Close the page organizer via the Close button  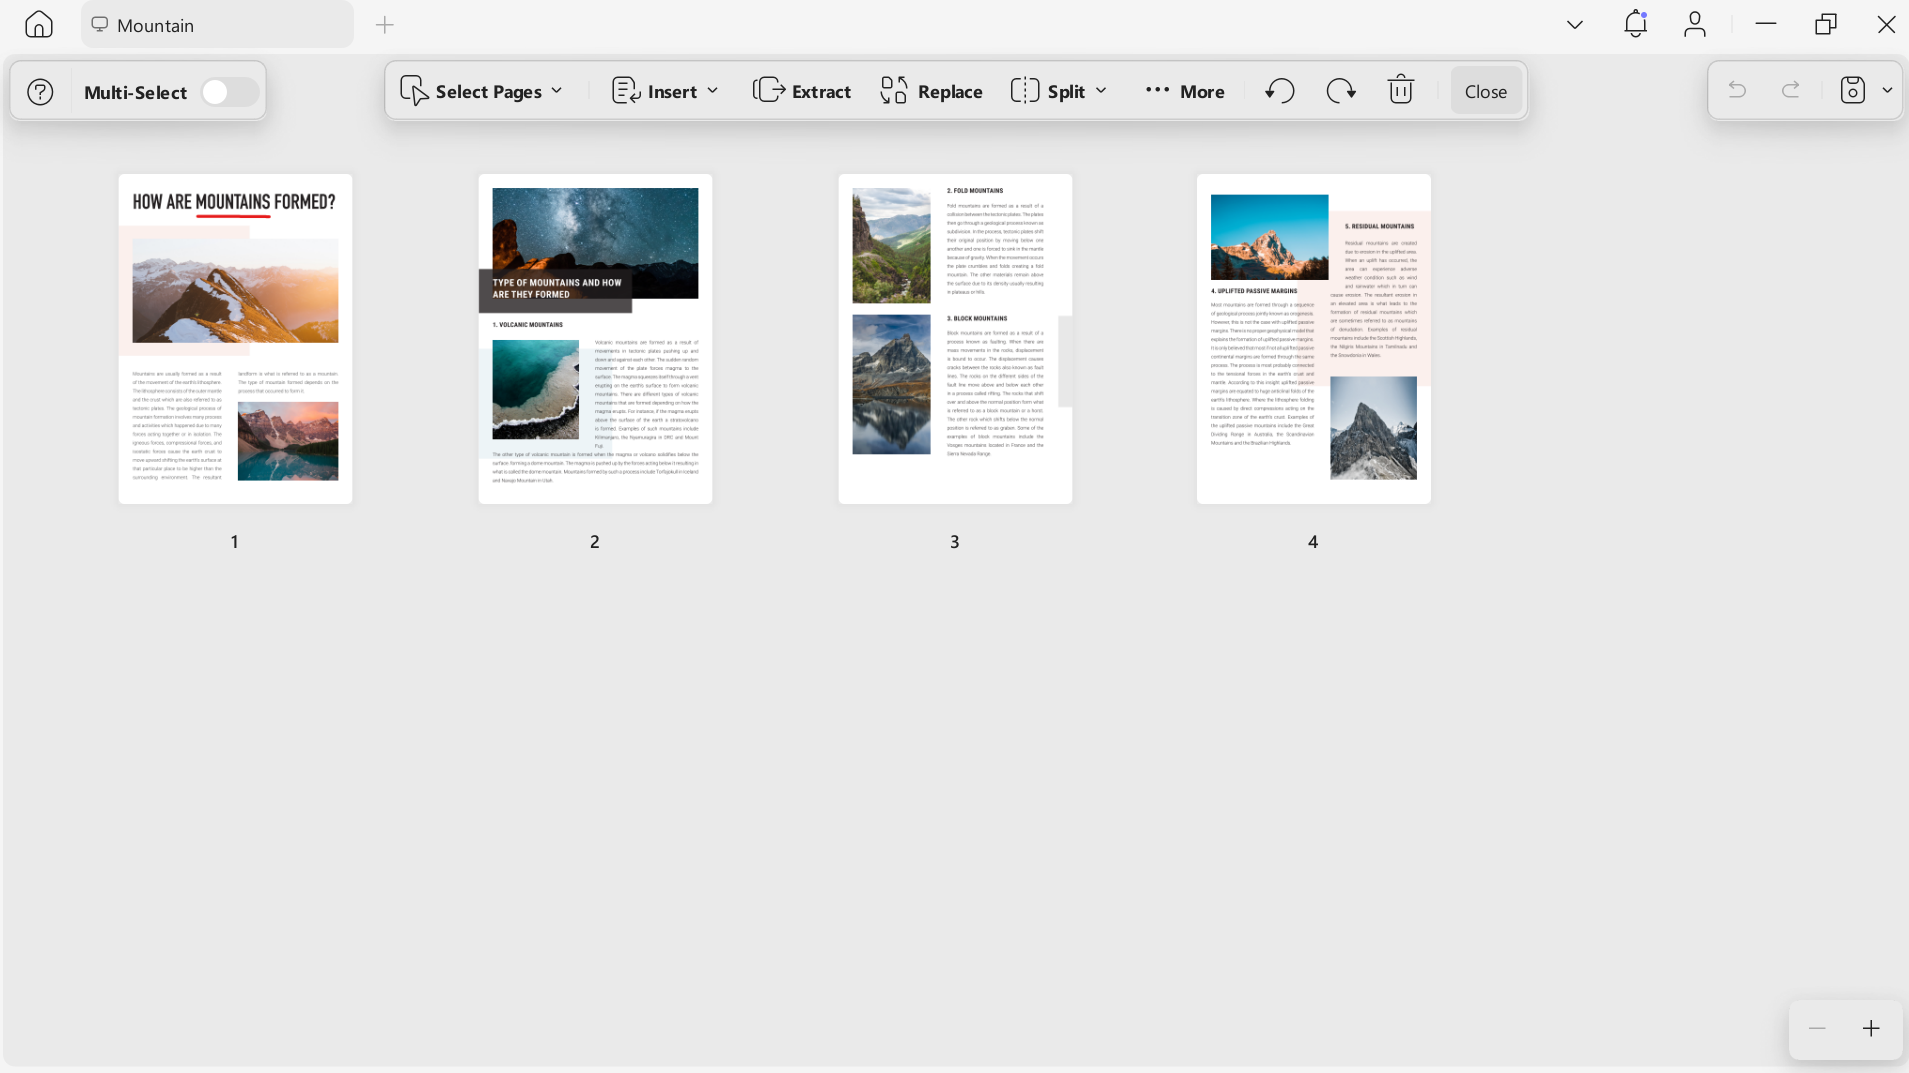pos(1485,91)
